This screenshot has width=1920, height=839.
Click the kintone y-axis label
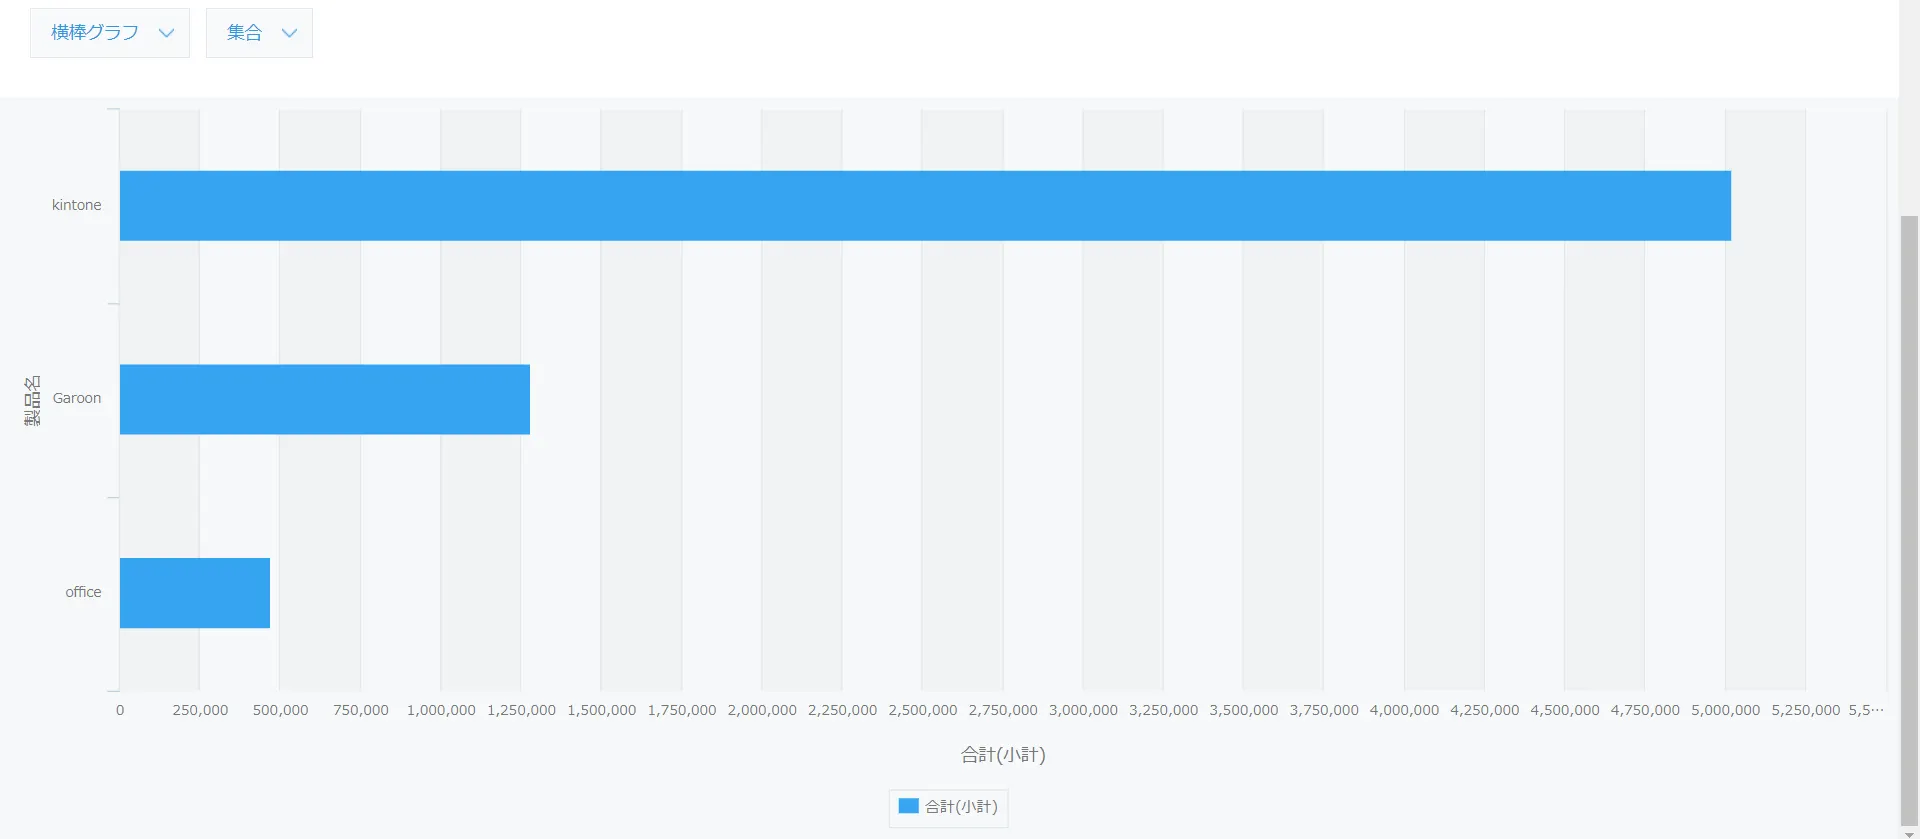click(76, 205)
